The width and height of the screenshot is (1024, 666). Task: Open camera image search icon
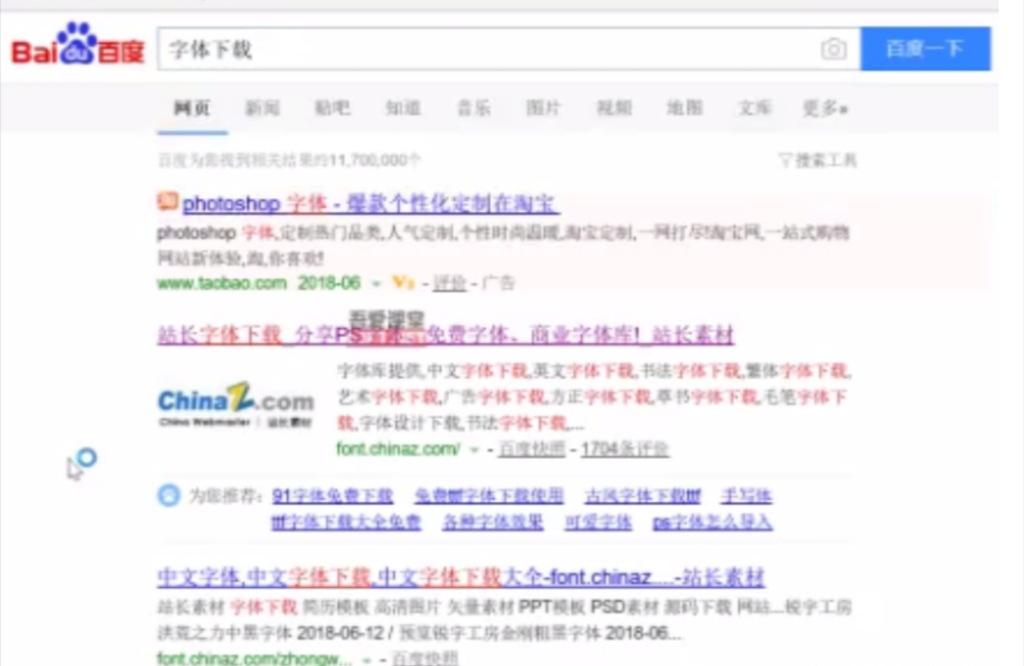pyautogui.click(x=833, y=49)
